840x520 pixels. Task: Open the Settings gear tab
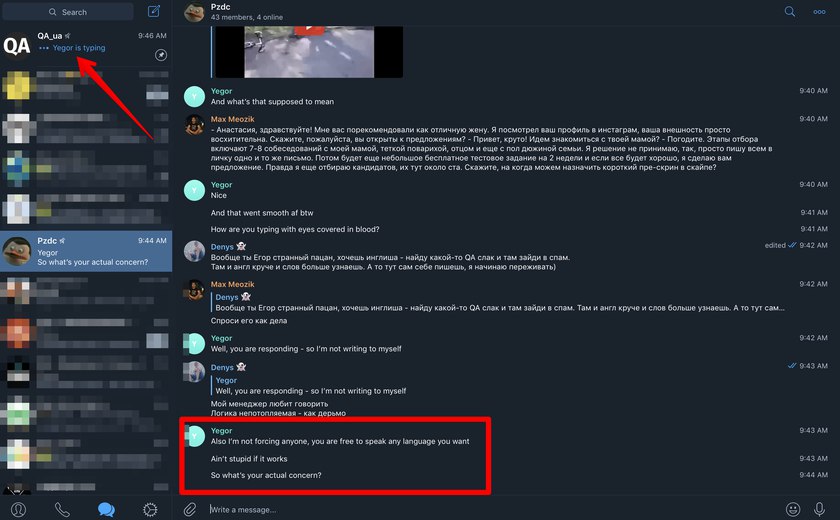click(150, 509)
